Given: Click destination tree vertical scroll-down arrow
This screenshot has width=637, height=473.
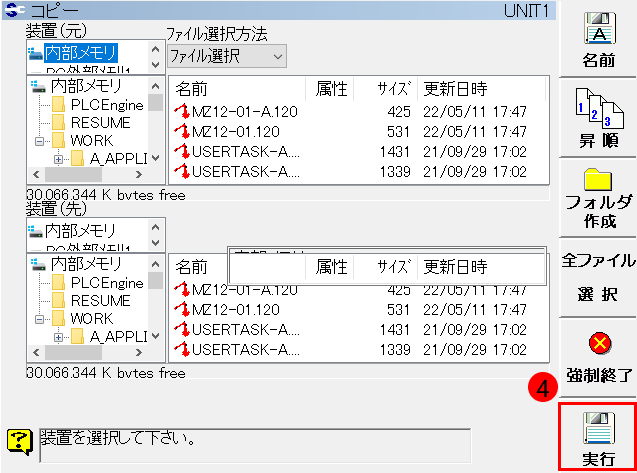Looking at the screenshot, I should [156, 336].
